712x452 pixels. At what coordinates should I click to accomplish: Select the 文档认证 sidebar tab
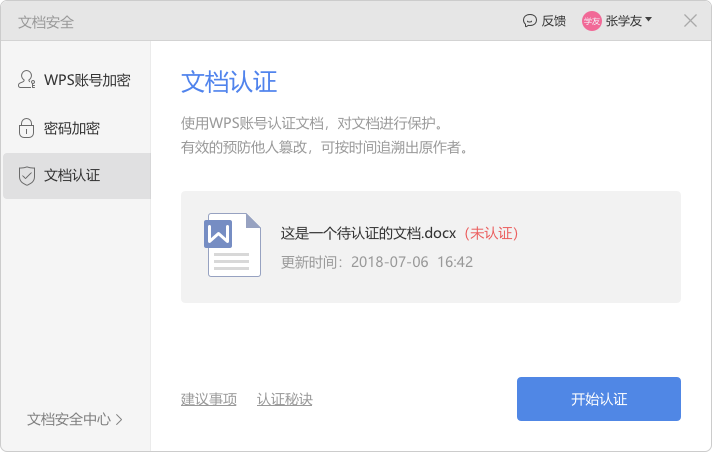72,176
